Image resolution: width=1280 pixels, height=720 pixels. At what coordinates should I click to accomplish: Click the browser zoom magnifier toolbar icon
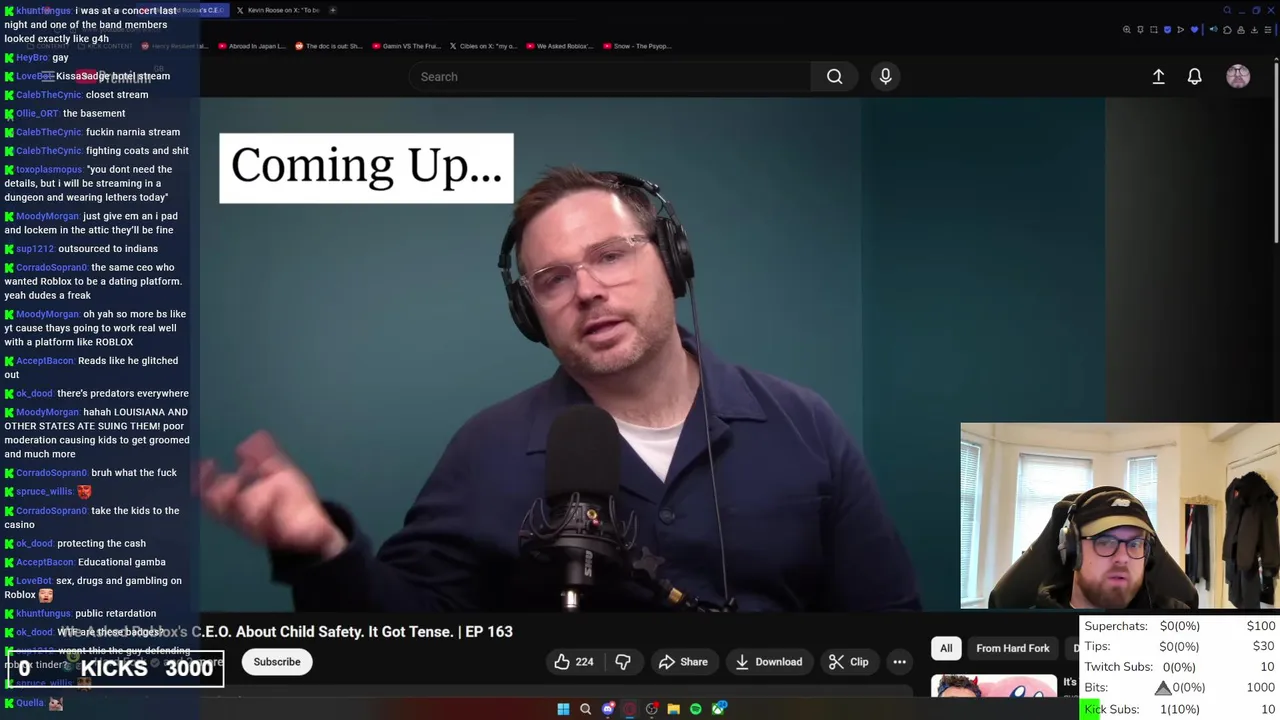click(1127, 30)
